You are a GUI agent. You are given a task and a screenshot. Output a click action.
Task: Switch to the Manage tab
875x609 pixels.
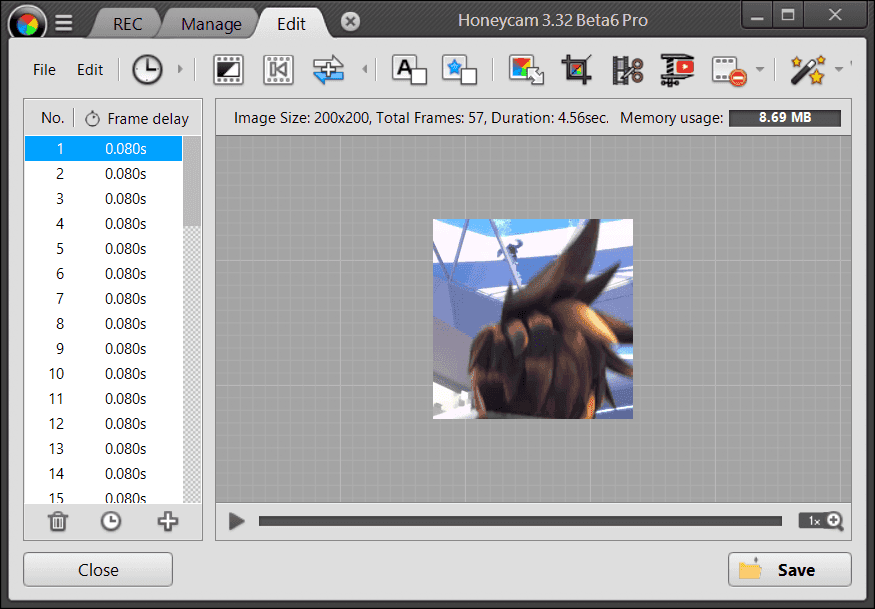(x=211, y=24)
